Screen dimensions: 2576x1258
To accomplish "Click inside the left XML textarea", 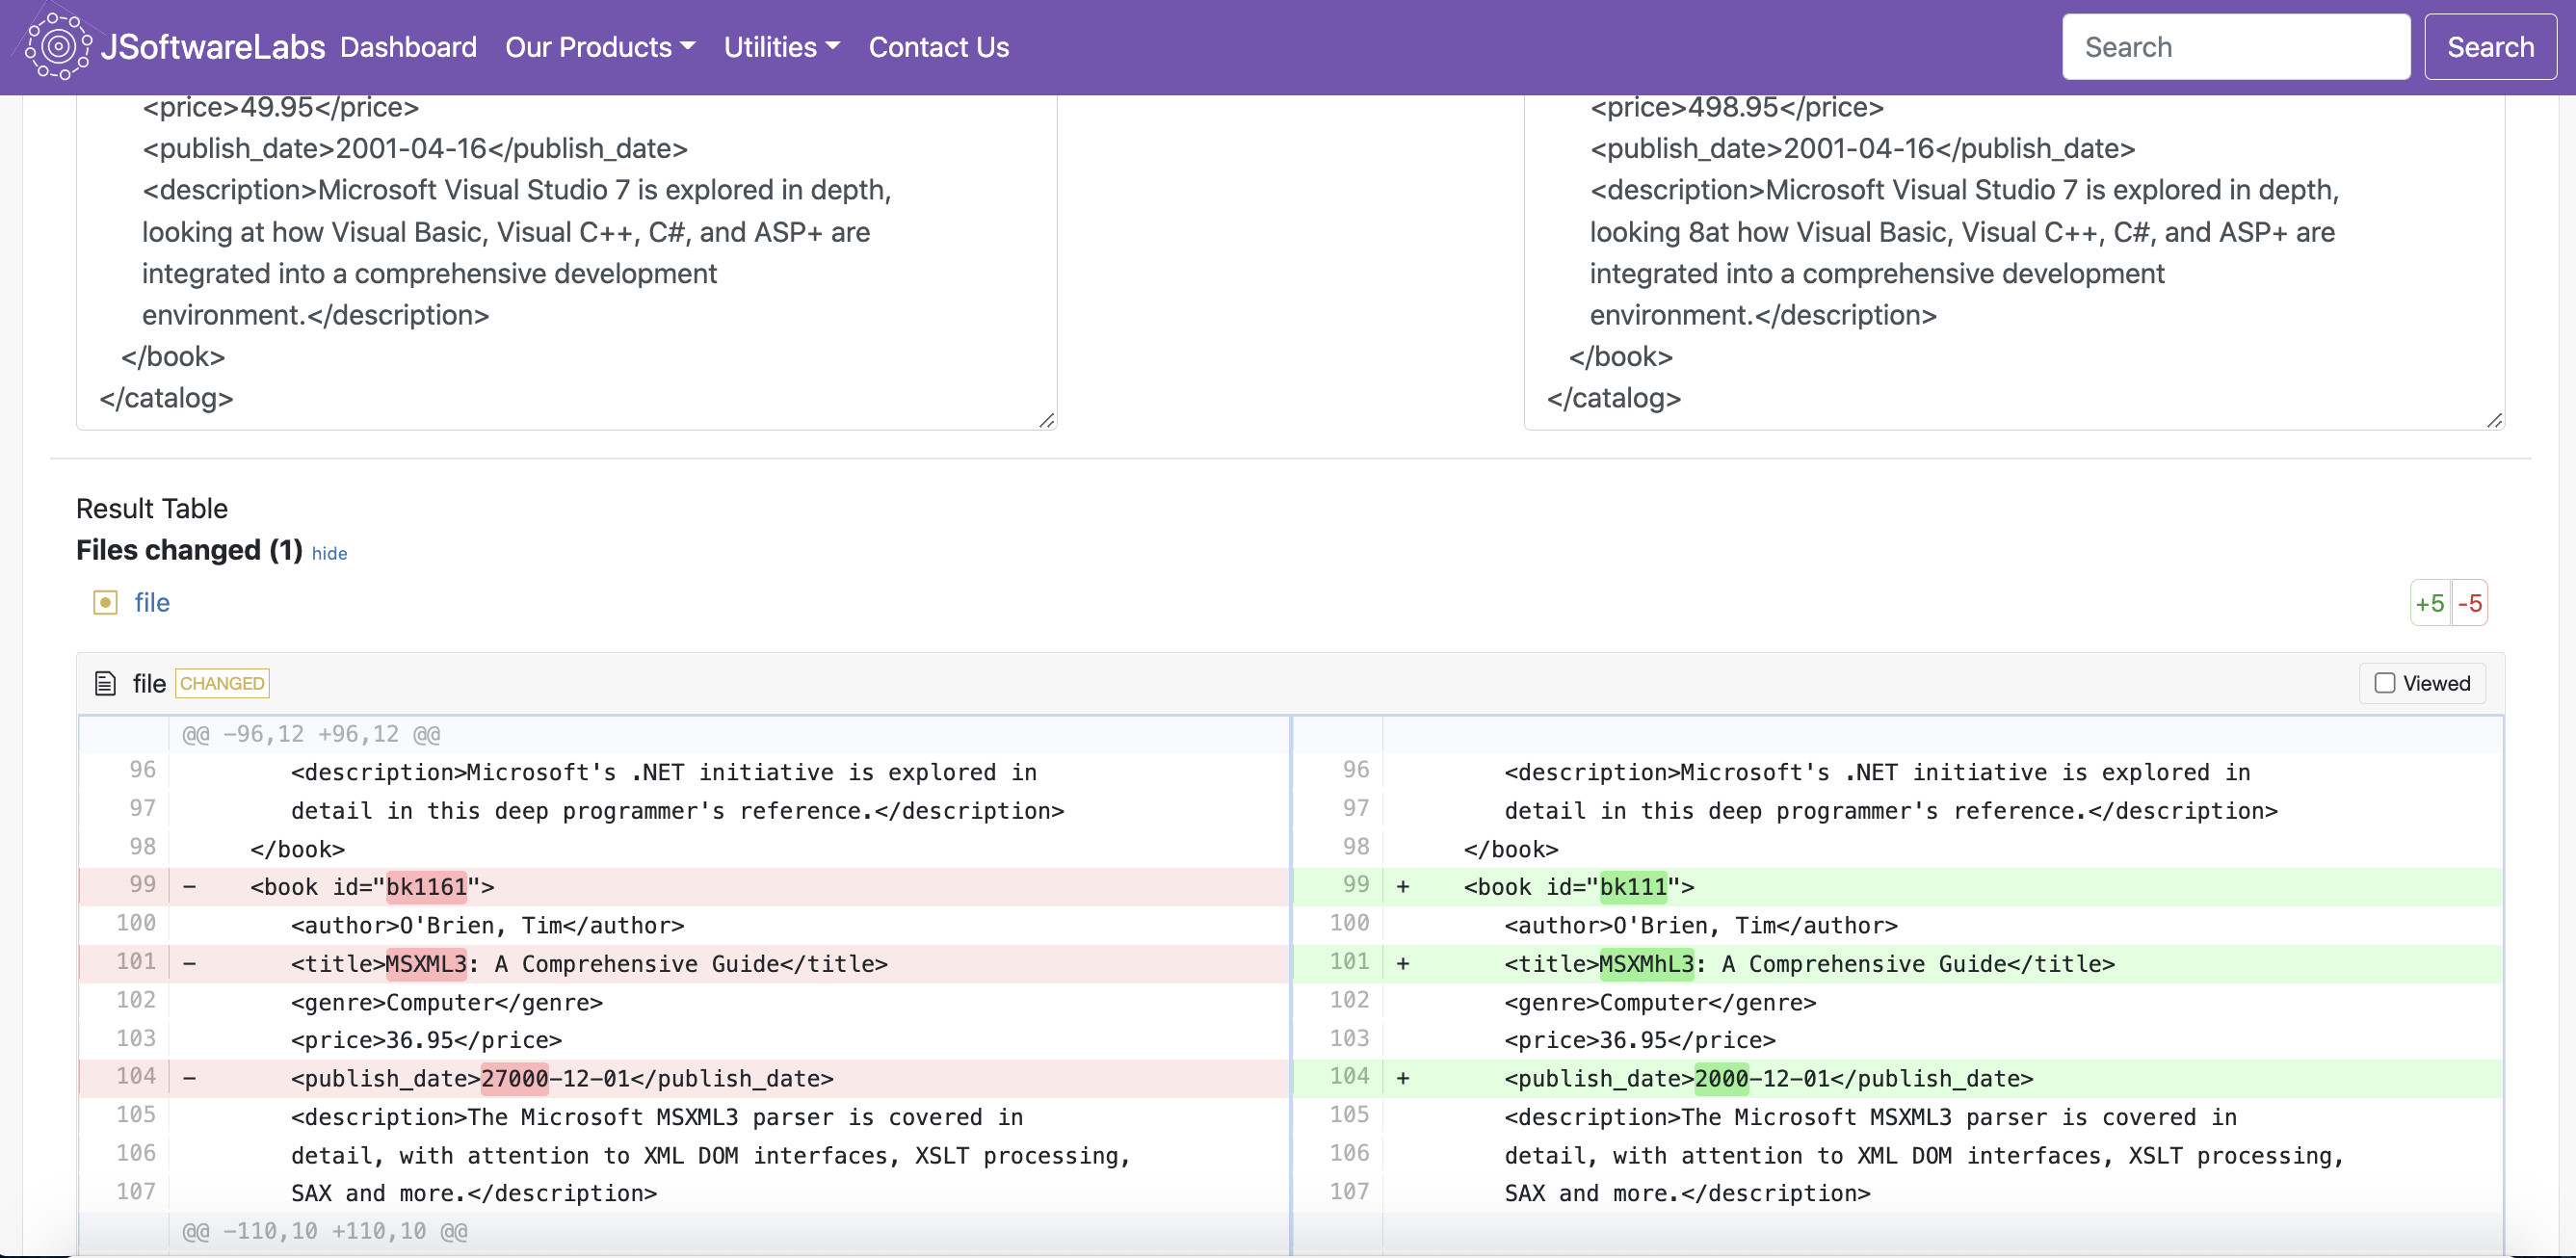I will point(566,262).
